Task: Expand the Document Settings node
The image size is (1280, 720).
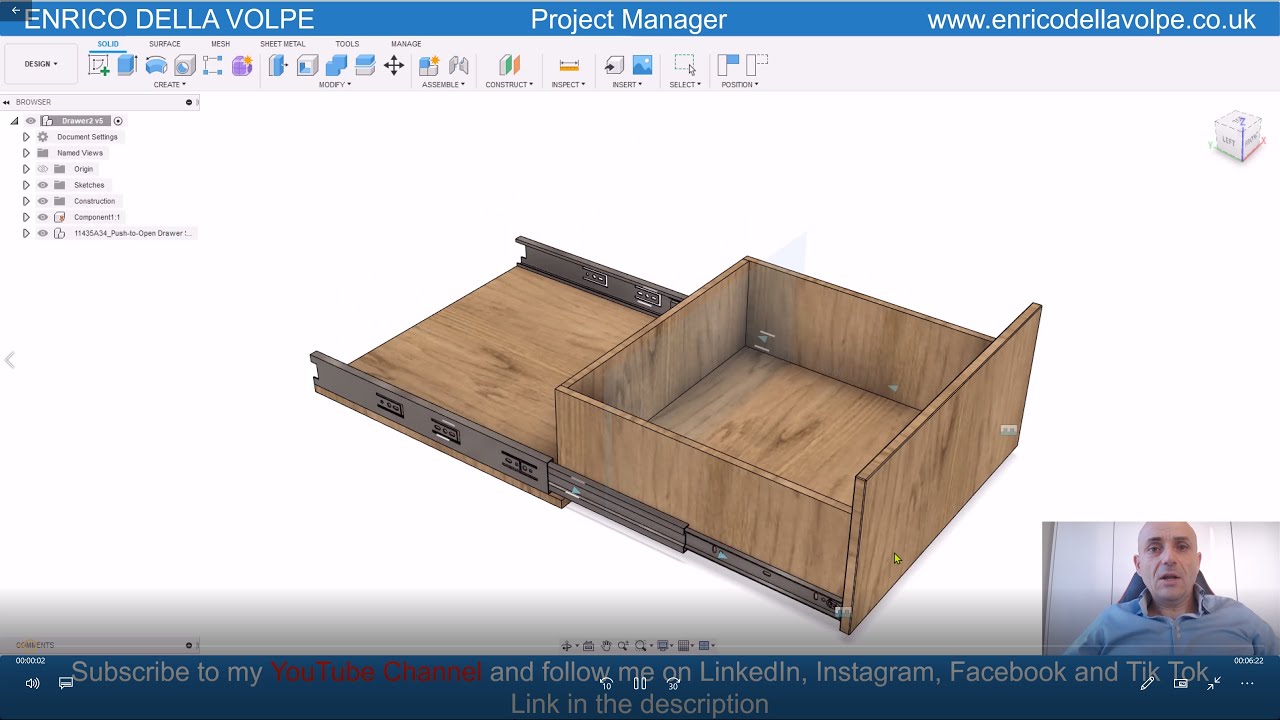Action: (x=26, y=137)
